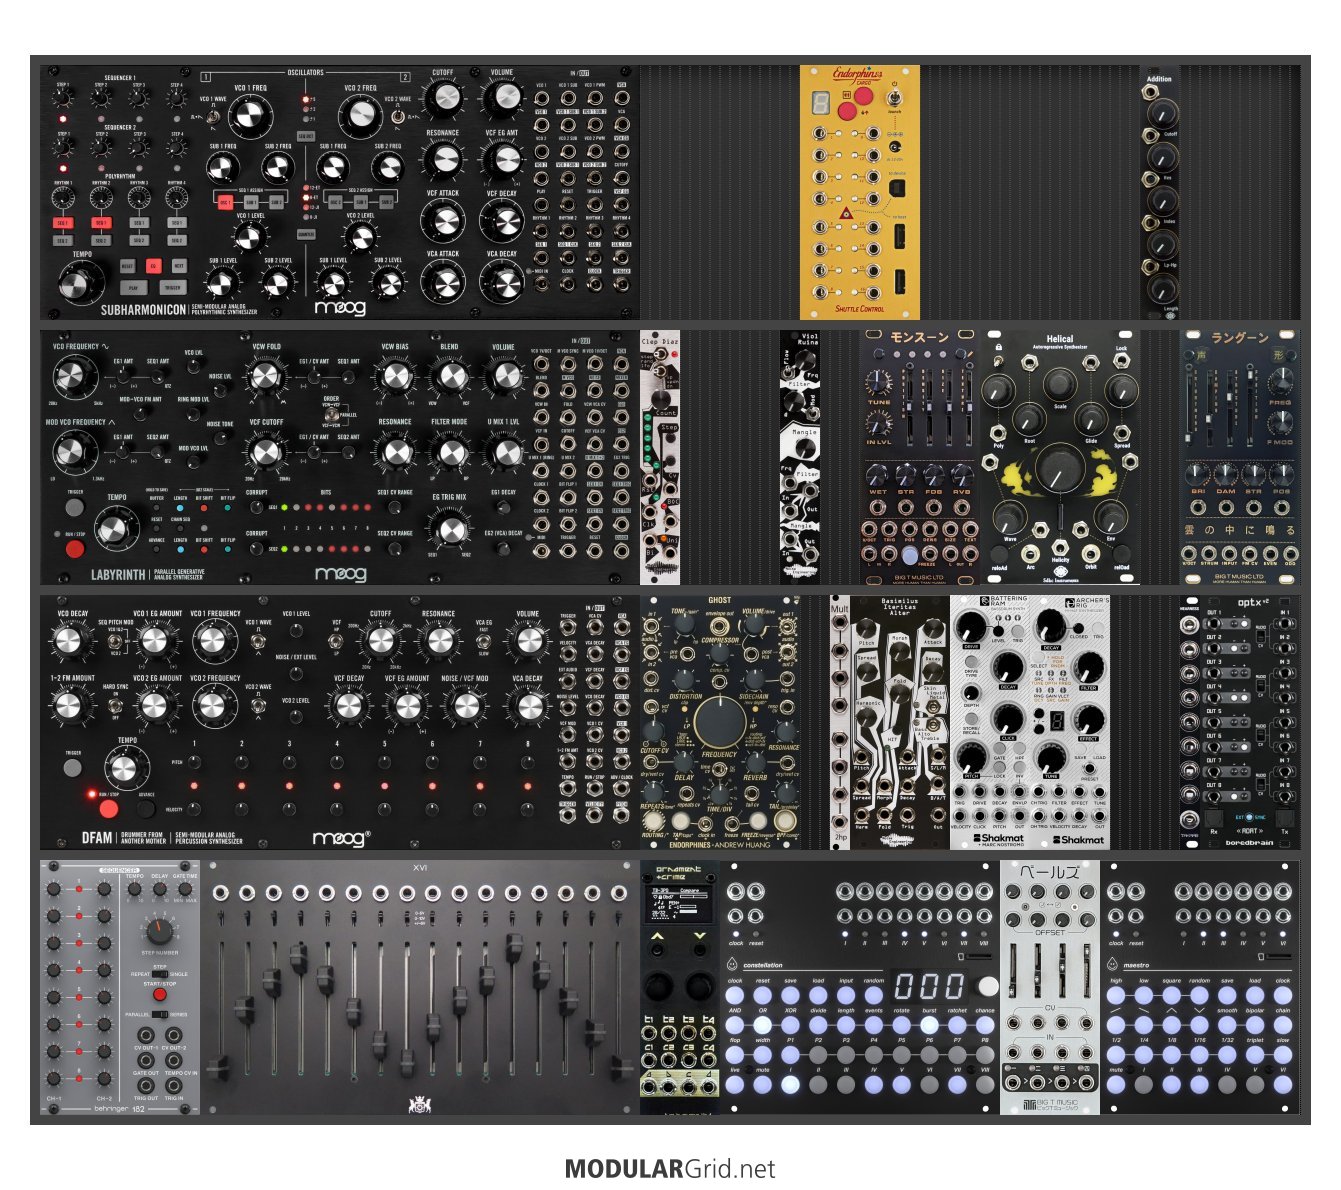The height and width of the screenshot is (1190, 1341).
Task: Select the optx v2 module
Action: [1240, 722]
